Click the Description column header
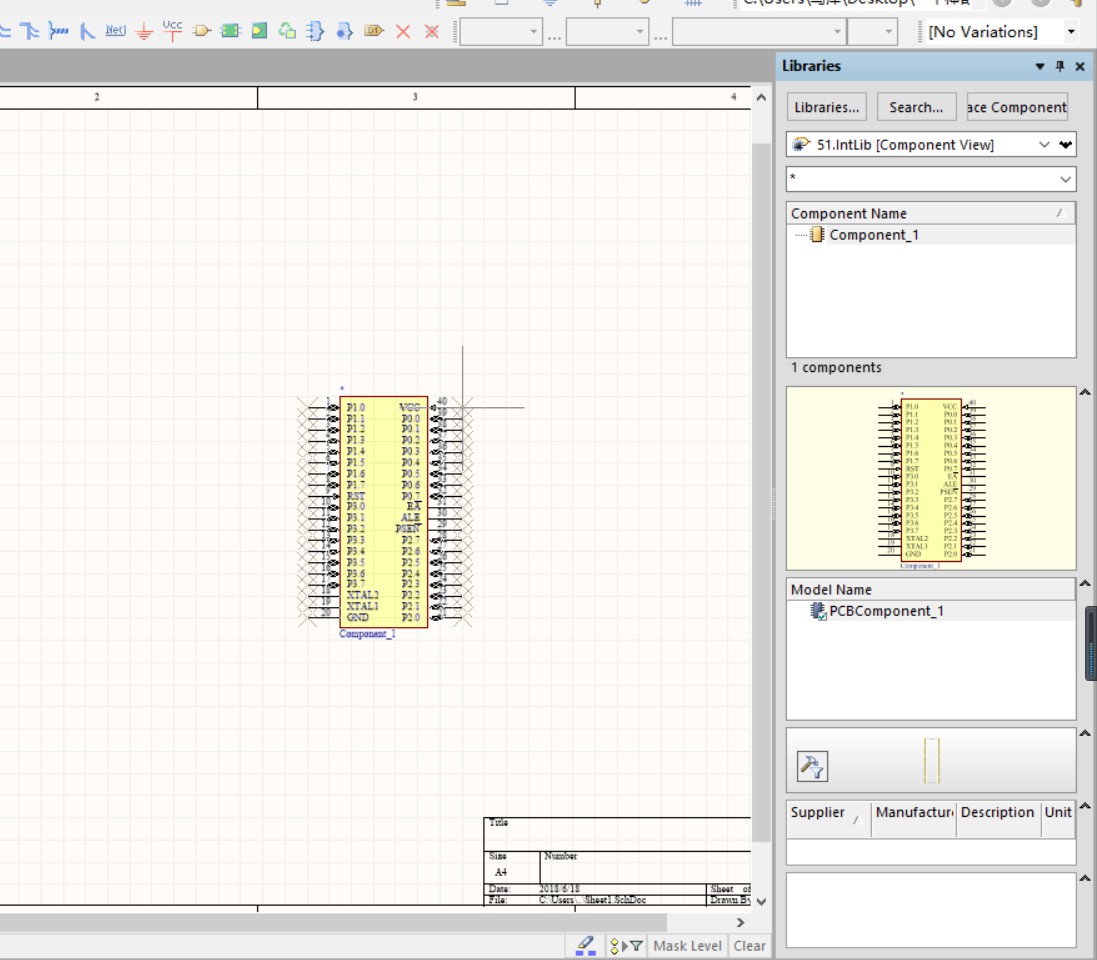 tap(998, 819)
